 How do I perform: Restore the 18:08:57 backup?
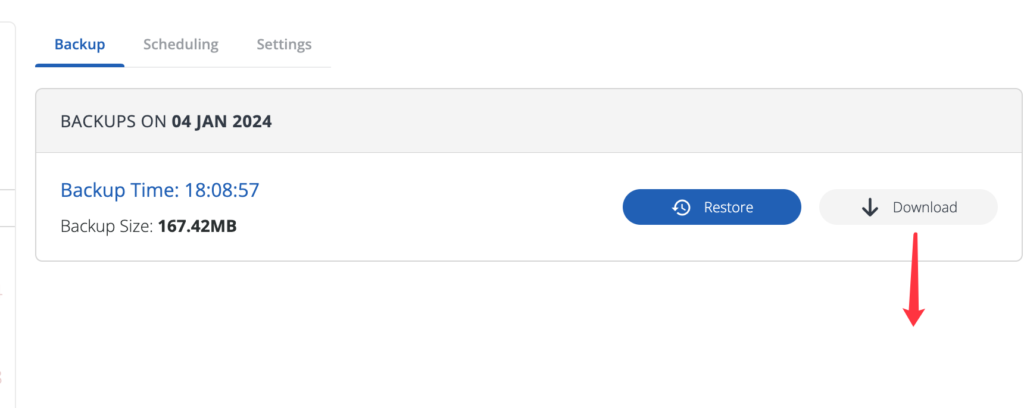pyautogui.click(x=712, y=207)
